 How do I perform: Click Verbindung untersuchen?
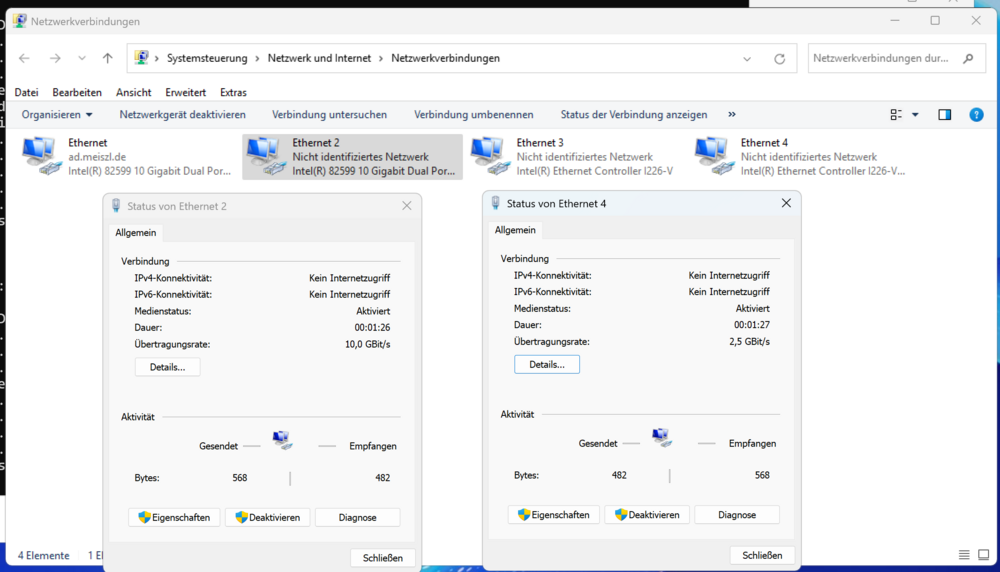329,115
